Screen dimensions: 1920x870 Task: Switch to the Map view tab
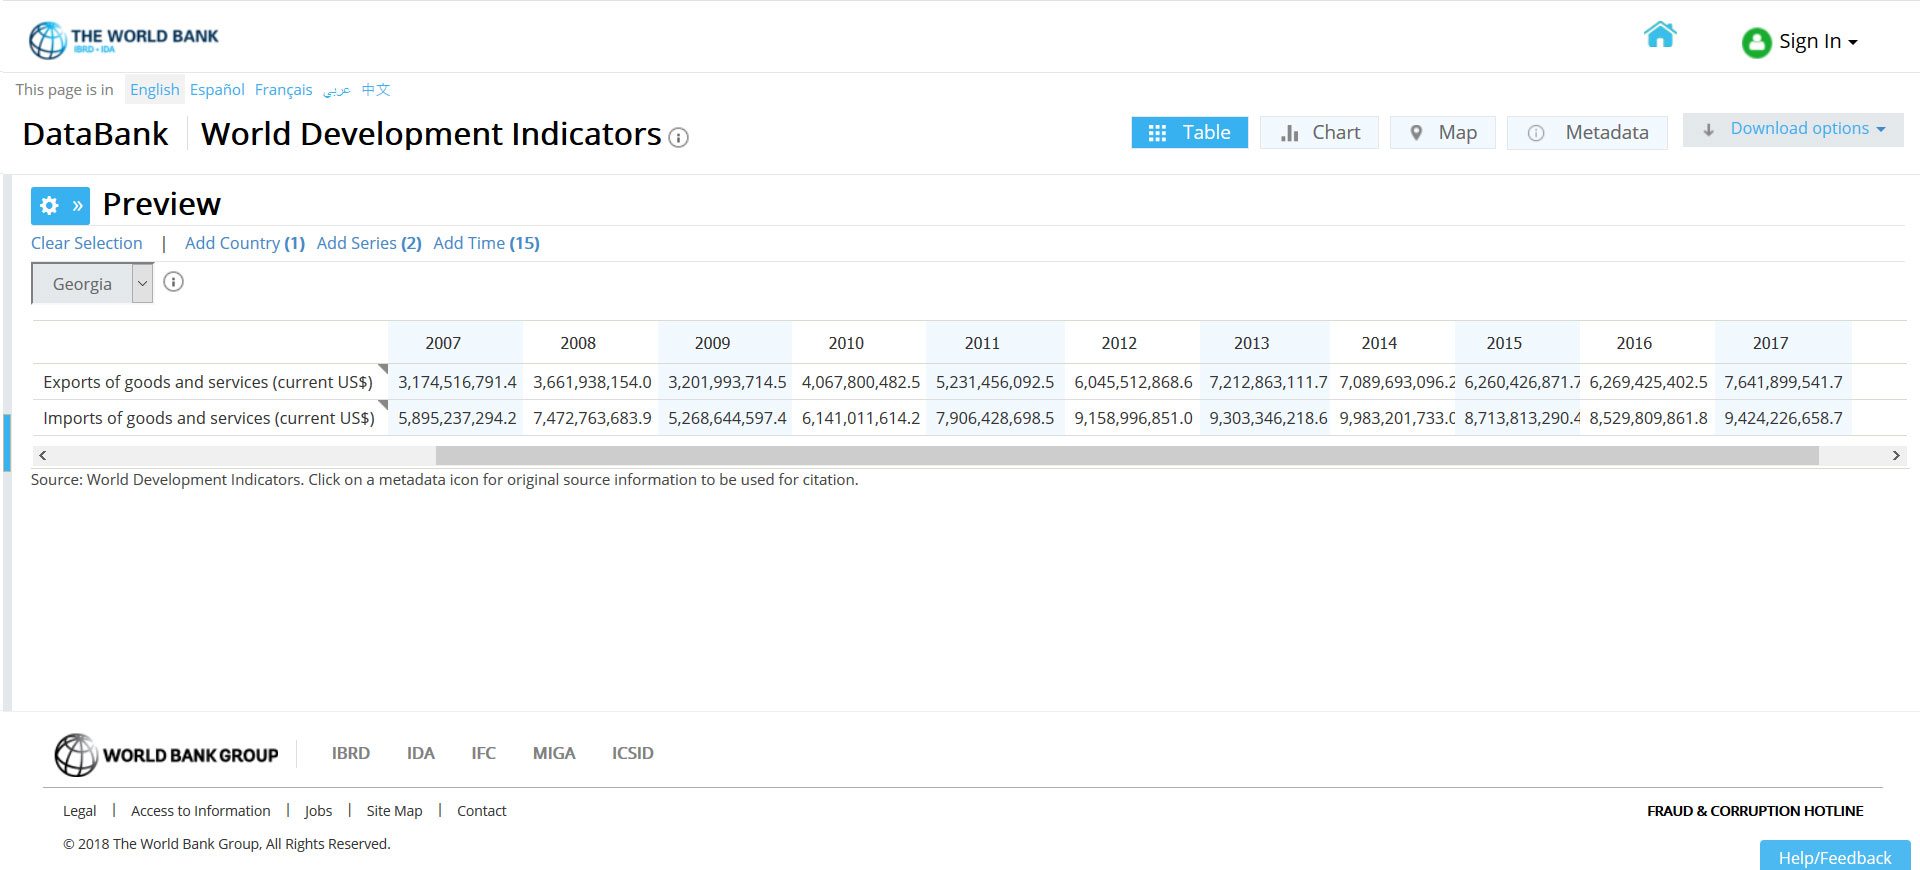1442,132
